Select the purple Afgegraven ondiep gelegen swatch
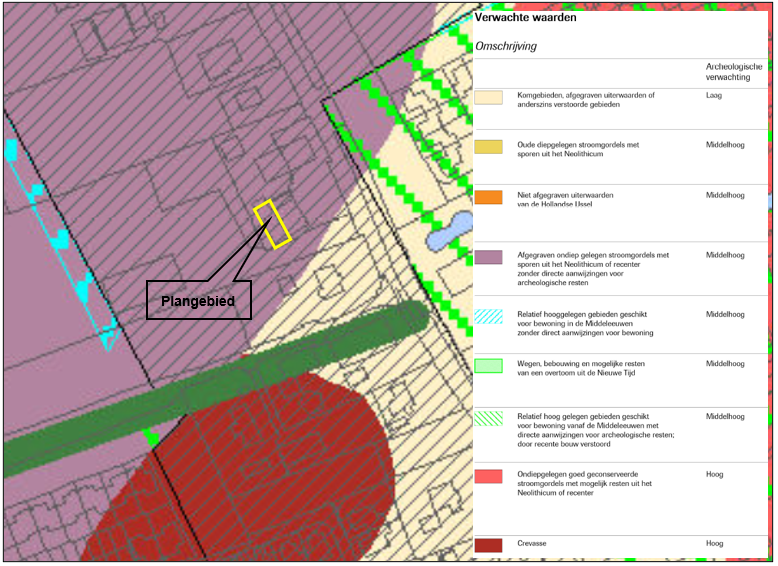The height and width of the screenshot is (566, 778). [x=488, y=259]
